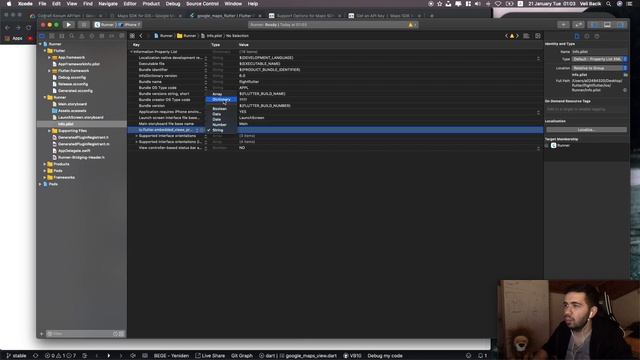Click Info.plist in the jump bar
Viewport: 640px width, 360px height.
(211, 36)
